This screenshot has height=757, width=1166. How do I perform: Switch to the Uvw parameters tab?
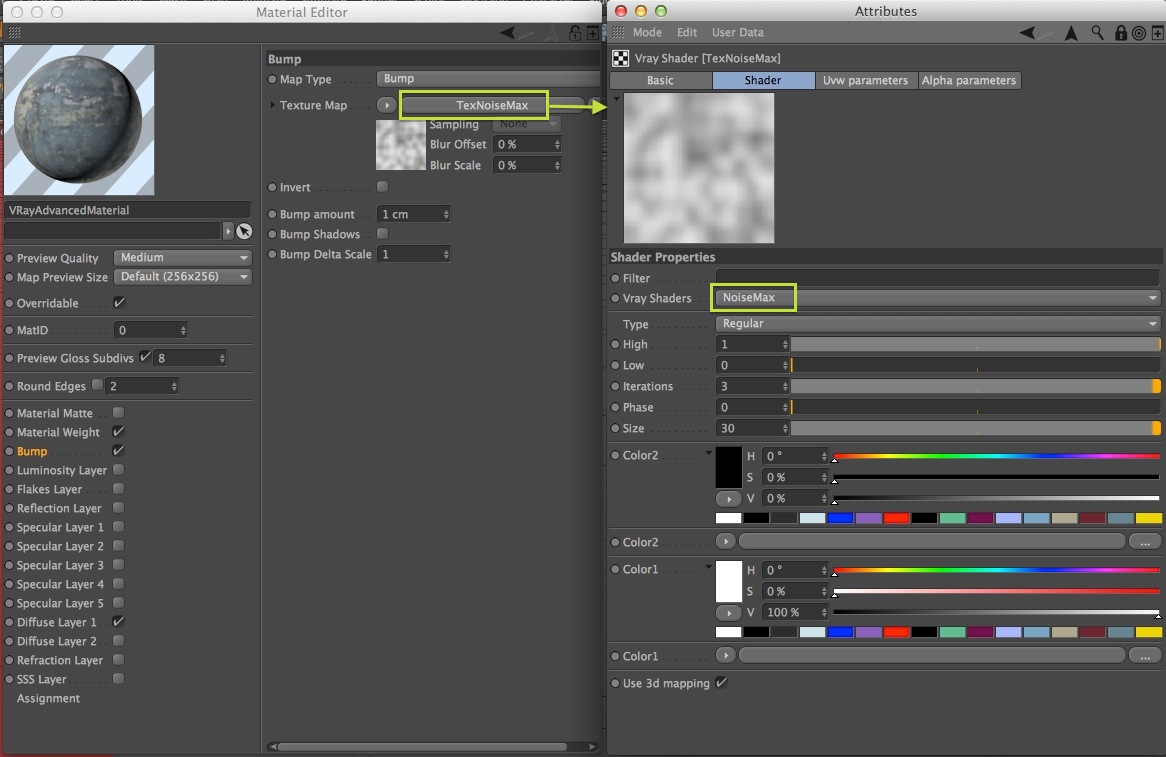[x=866, y=80]
